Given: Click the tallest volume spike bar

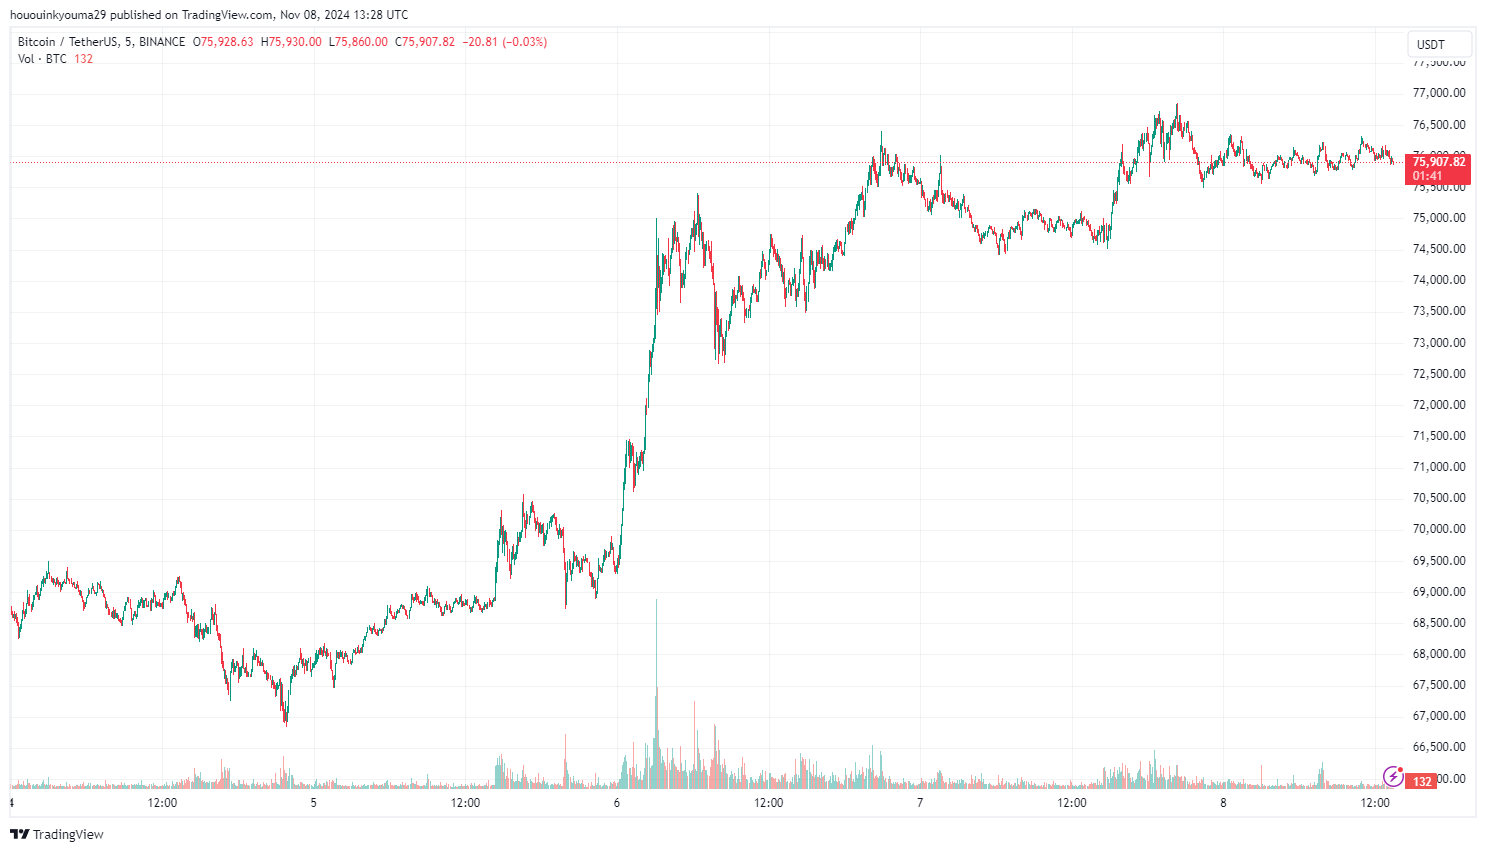Looking at the screenshot, I should coord(657,693).
